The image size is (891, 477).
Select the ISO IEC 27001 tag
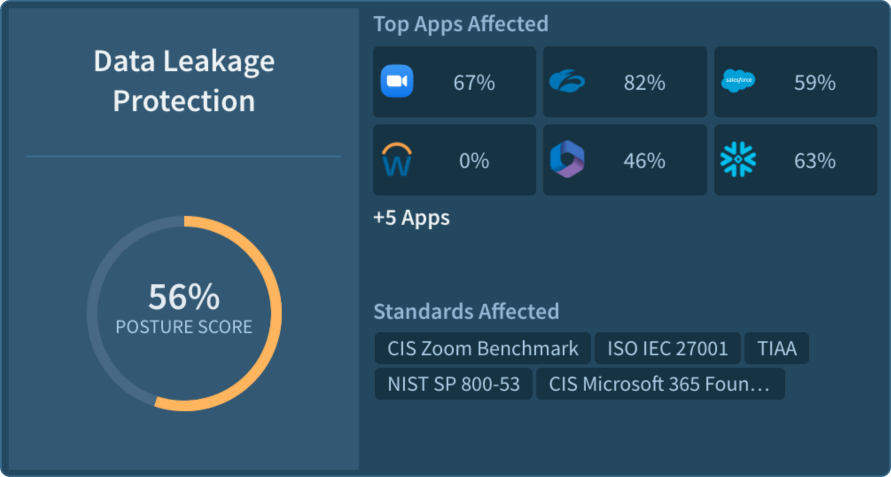pyautogui.click(x=668, y=348)
